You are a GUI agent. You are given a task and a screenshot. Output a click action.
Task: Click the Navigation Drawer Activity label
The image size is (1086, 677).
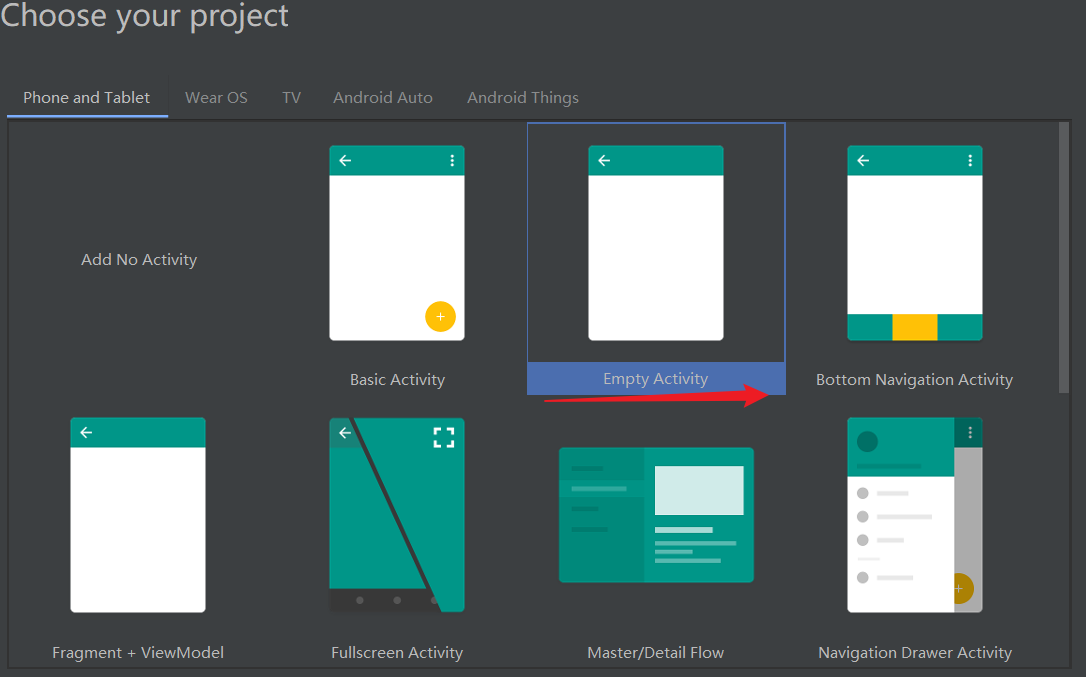click(915, 653)
